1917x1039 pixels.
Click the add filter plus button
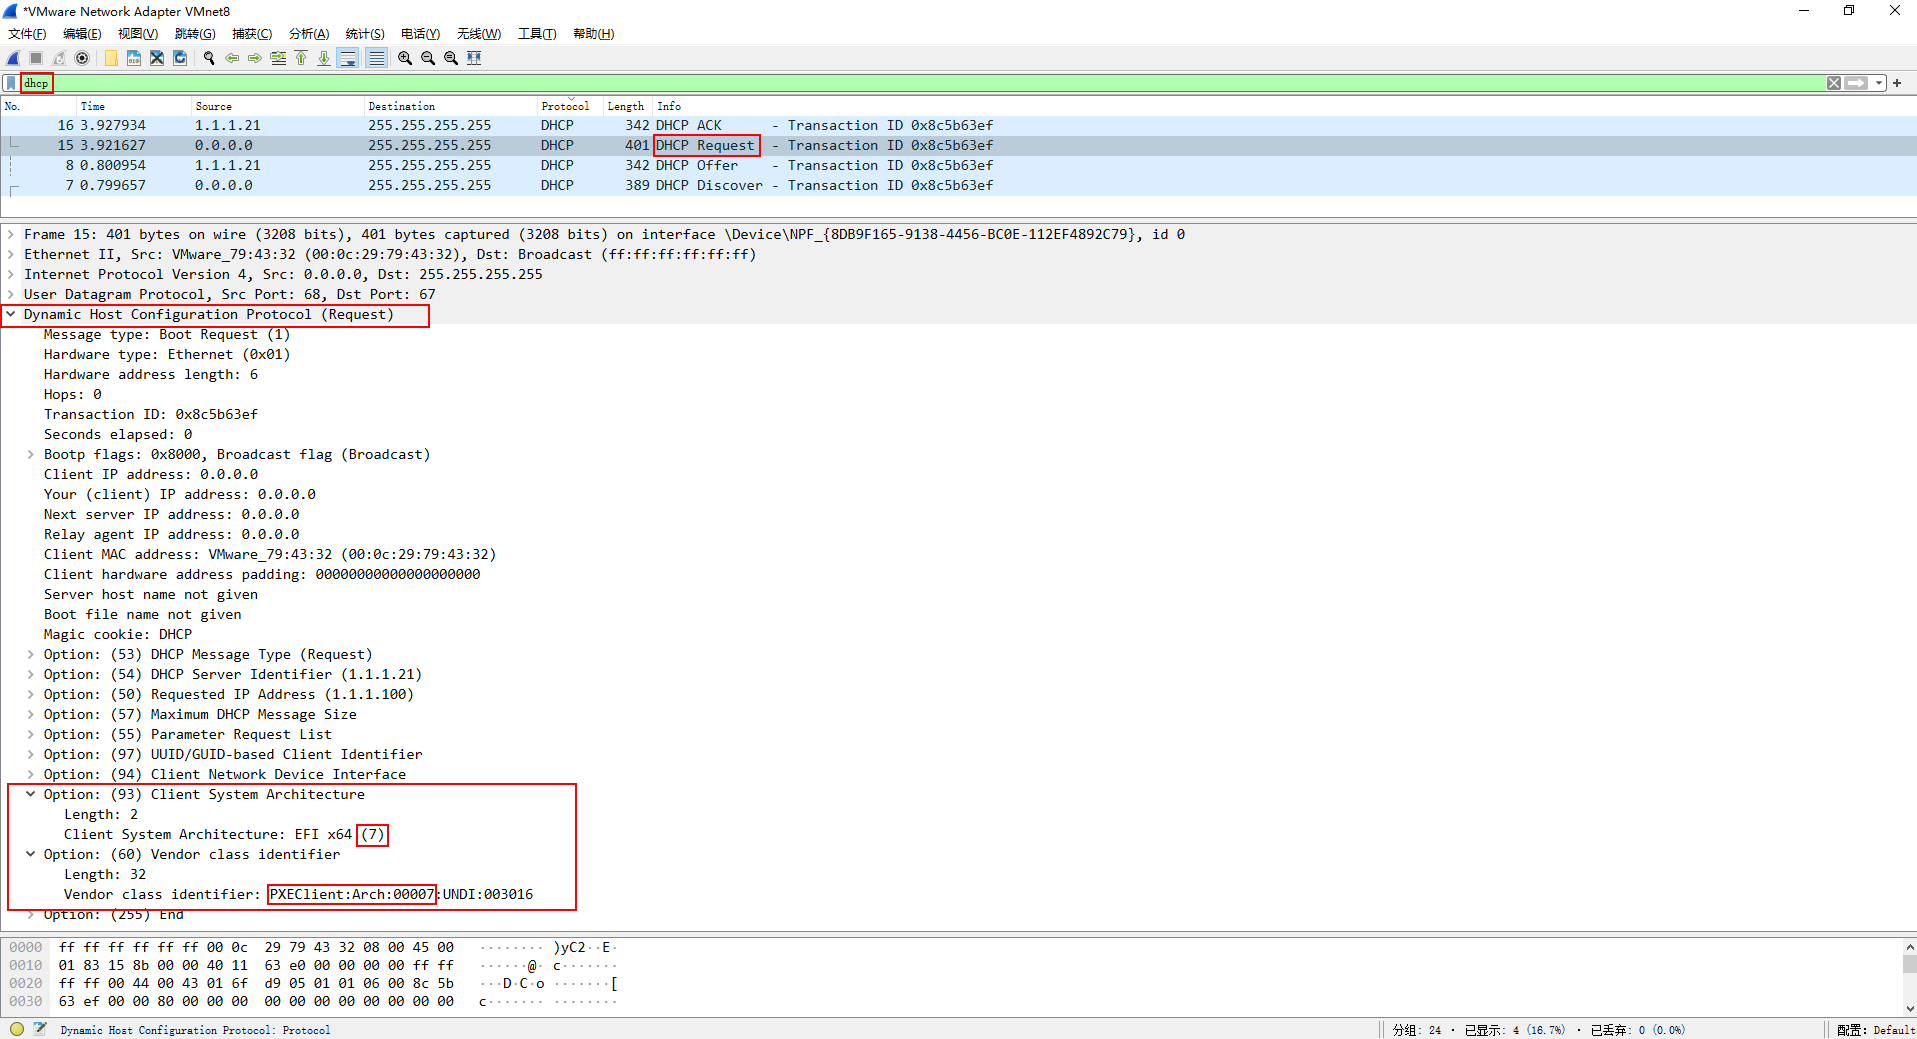pos(1897,83)
